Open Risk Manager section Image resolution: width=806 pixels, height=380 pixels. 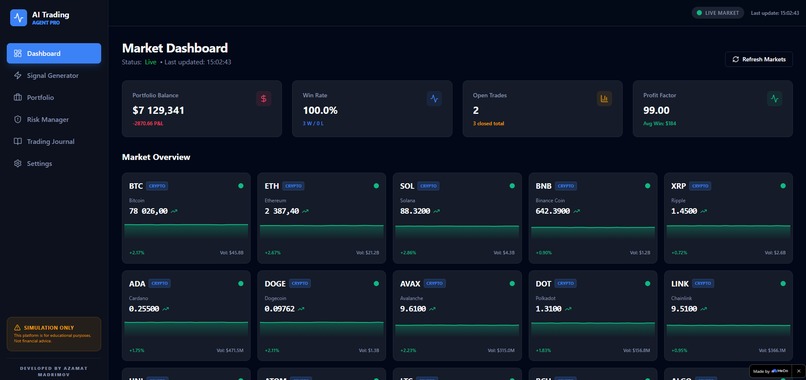(54, 120)
